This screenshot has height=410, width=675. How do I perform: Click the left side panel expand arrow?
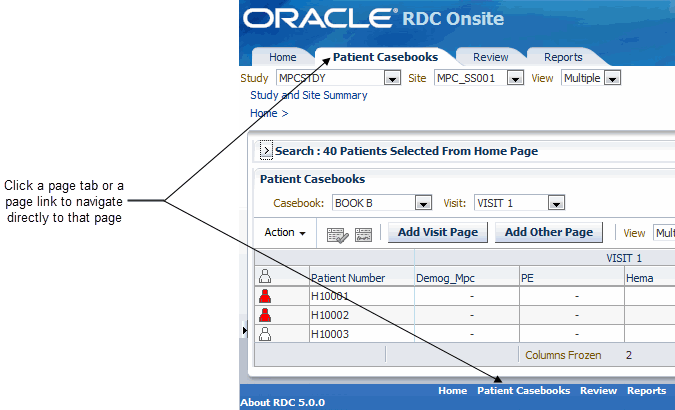(245, 330)
